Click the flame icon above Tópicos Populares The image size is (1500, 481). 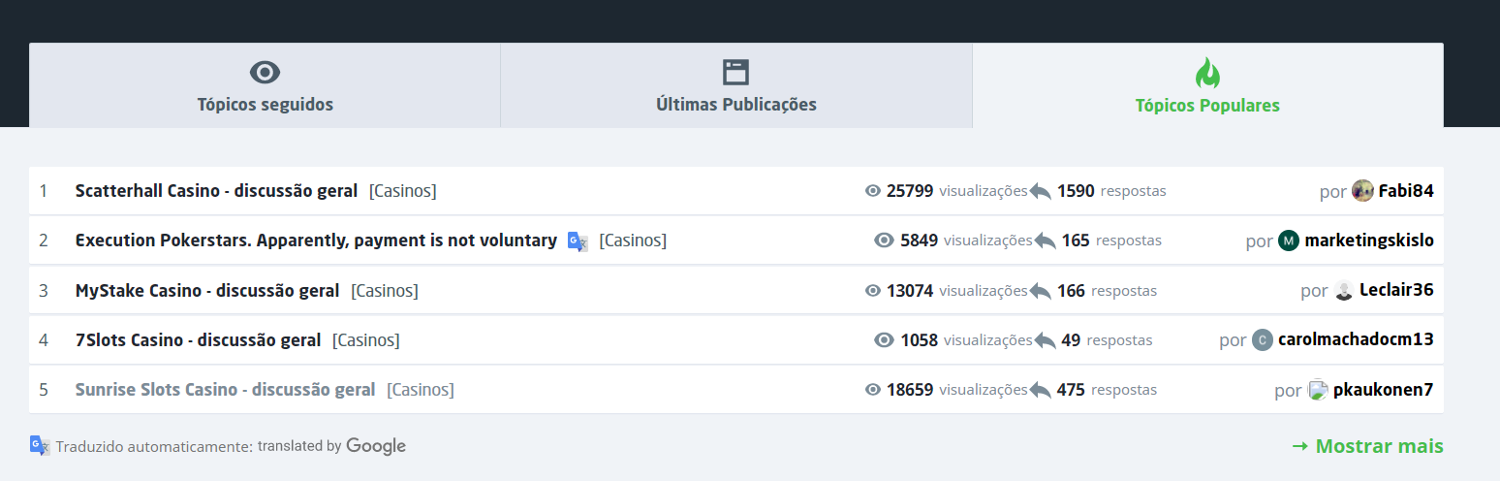tap(1207, 73)
